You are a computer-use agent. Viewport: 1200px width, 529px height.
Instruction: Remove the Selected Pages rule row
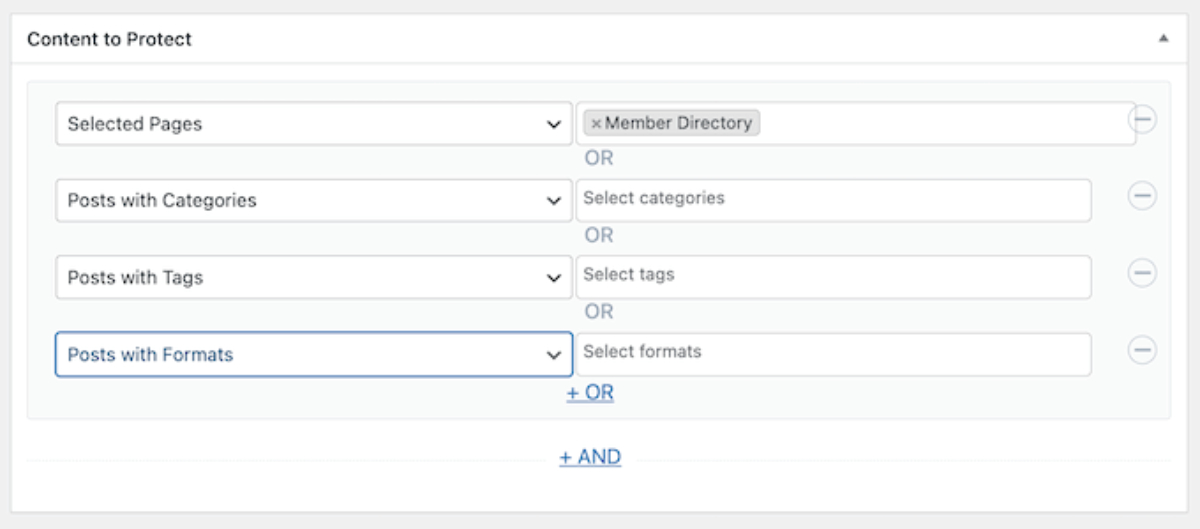pyautogui.click(x=1142, y=120)
